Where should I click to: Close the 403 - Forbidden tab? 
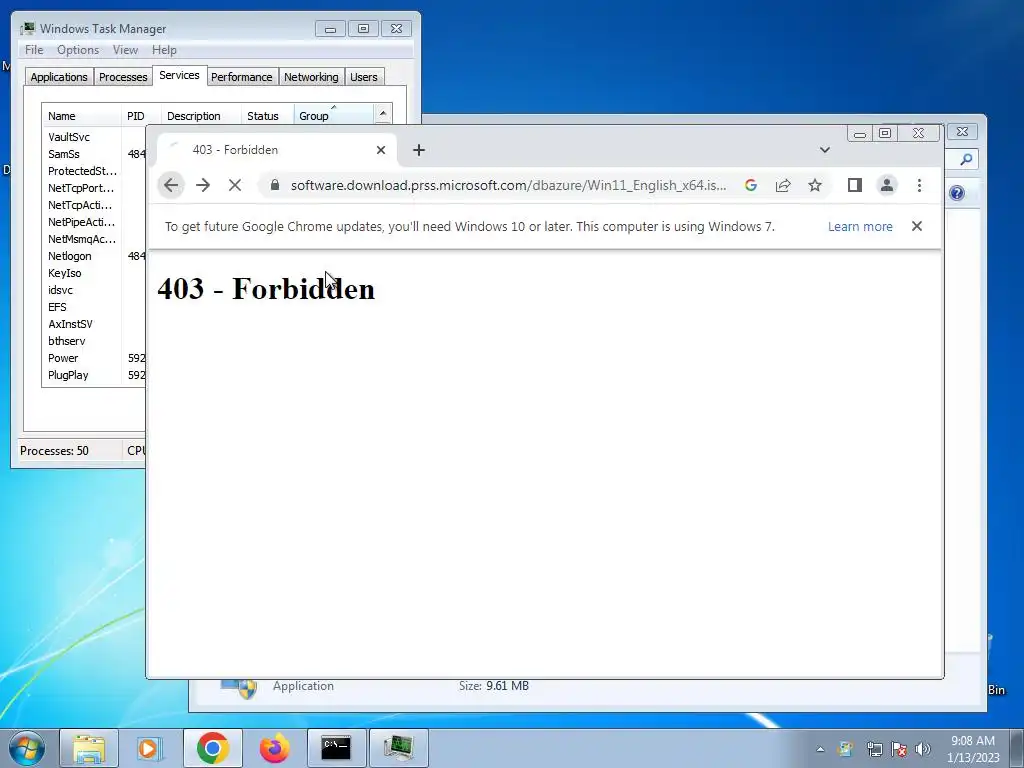tap(381, 150)
